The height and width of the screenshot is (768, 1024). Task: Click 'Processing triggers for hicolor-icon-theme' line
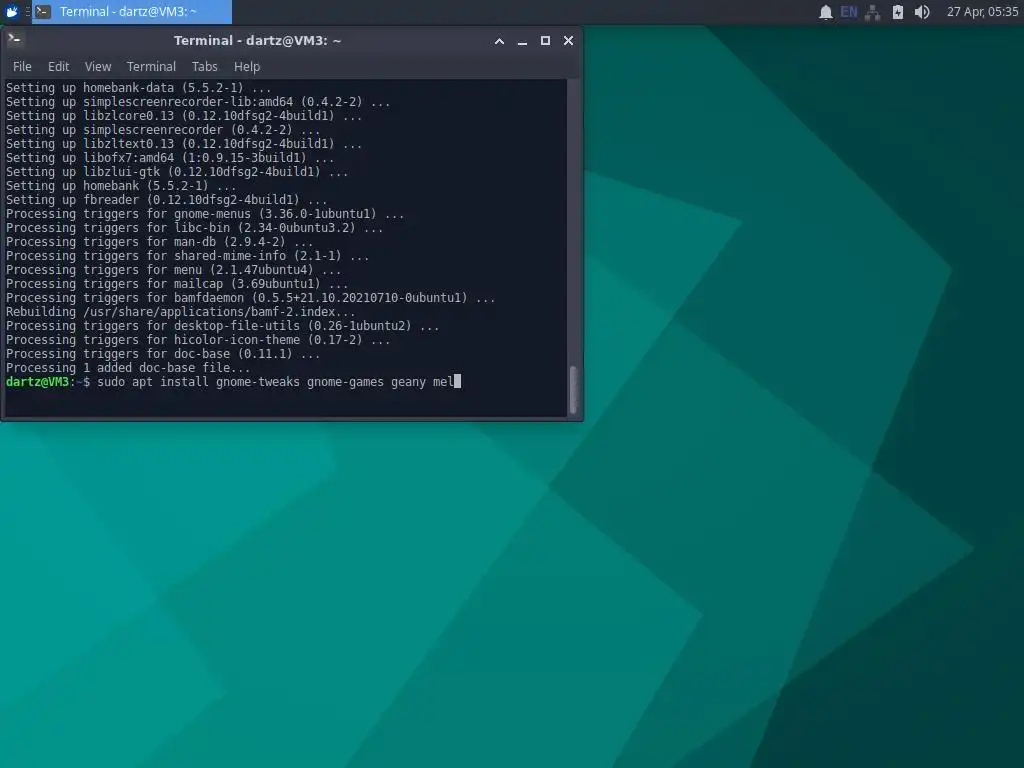[x=198, y=340]
